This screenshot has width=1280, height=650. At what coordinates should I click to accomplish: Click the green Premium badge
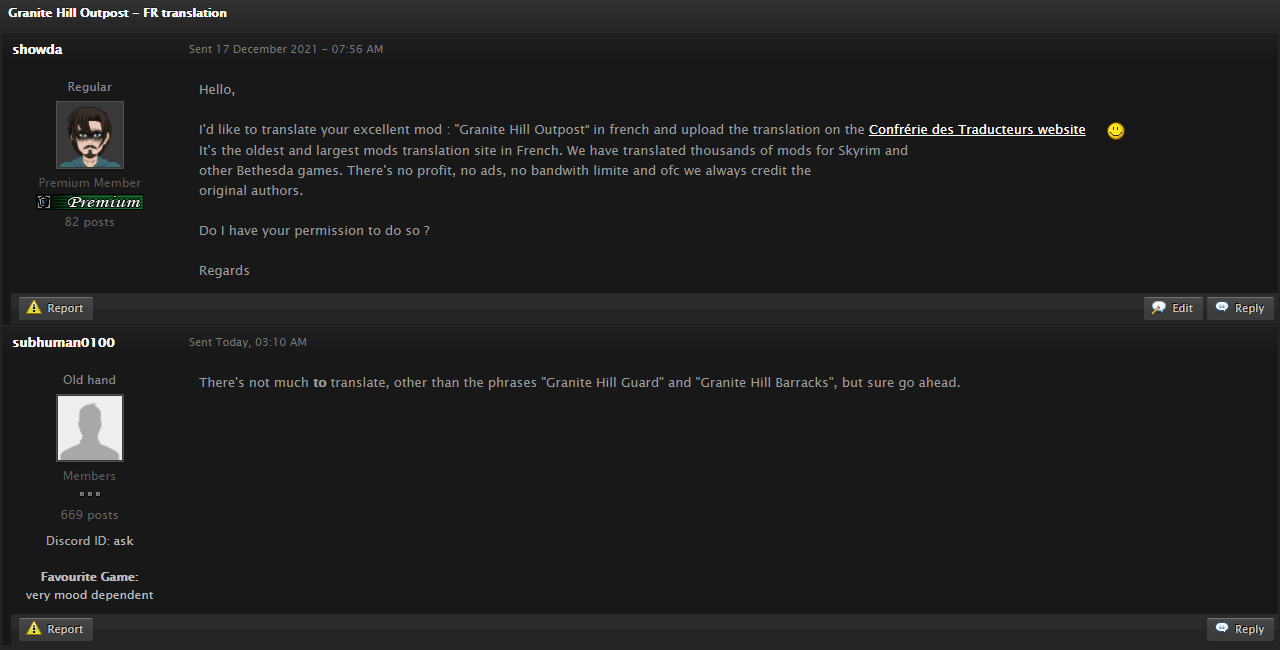coord(90,202)
